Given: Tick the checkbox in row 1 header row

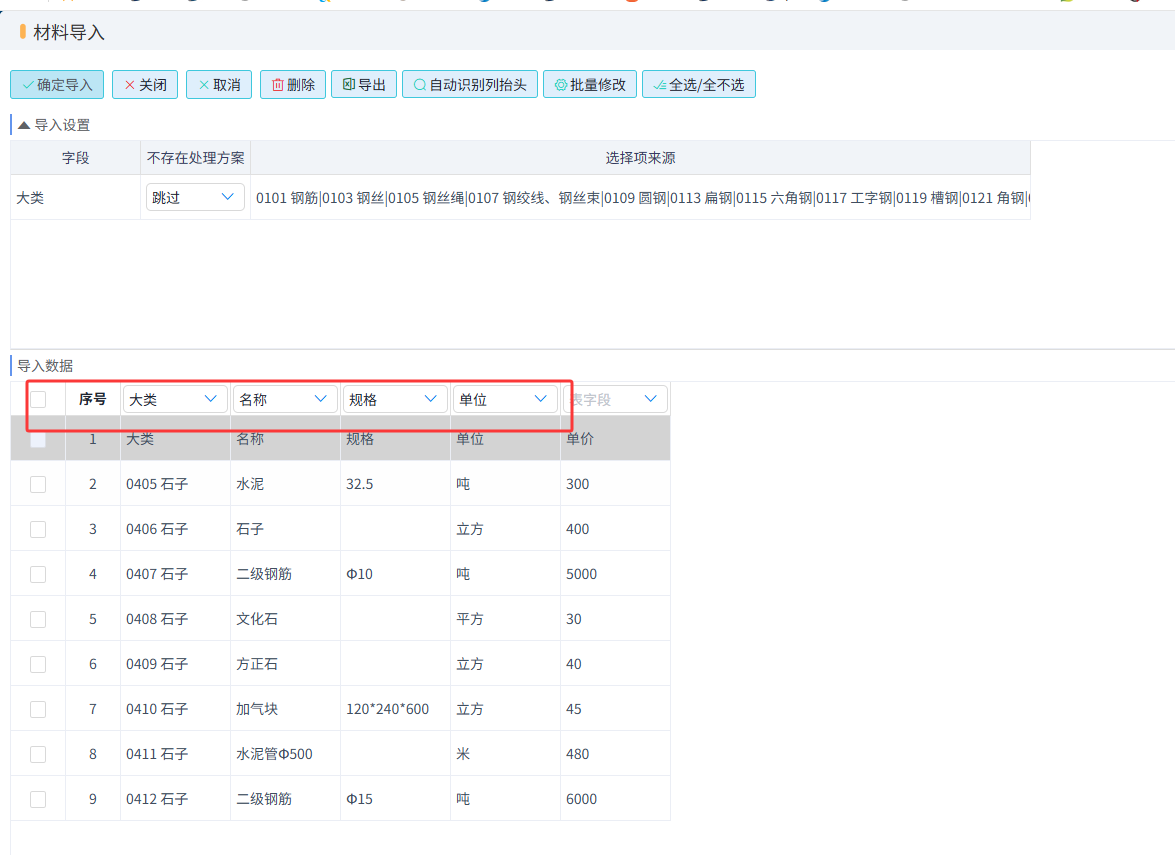Looking at the screenshot, I should [x=38, y=439].
